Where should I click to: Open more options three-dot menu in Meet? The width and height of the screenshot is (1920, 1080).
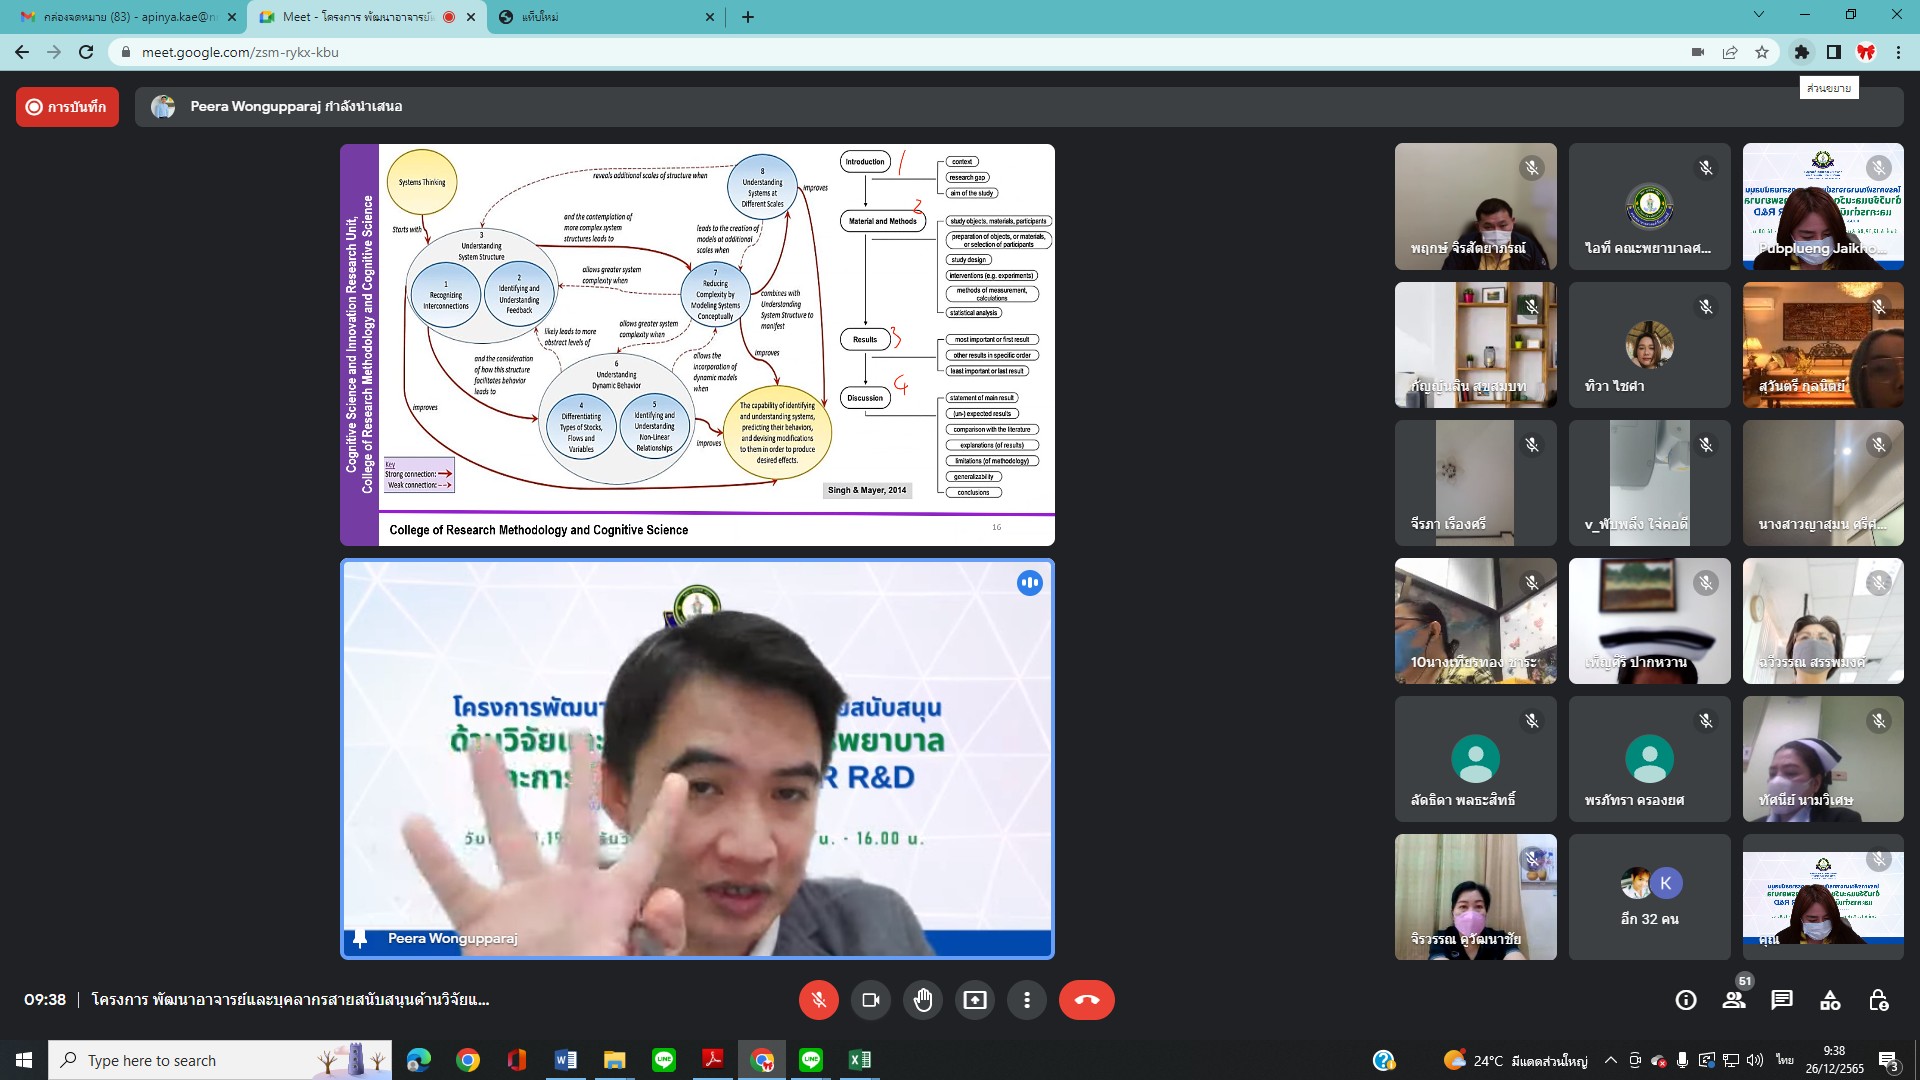pos(1026,1000)
